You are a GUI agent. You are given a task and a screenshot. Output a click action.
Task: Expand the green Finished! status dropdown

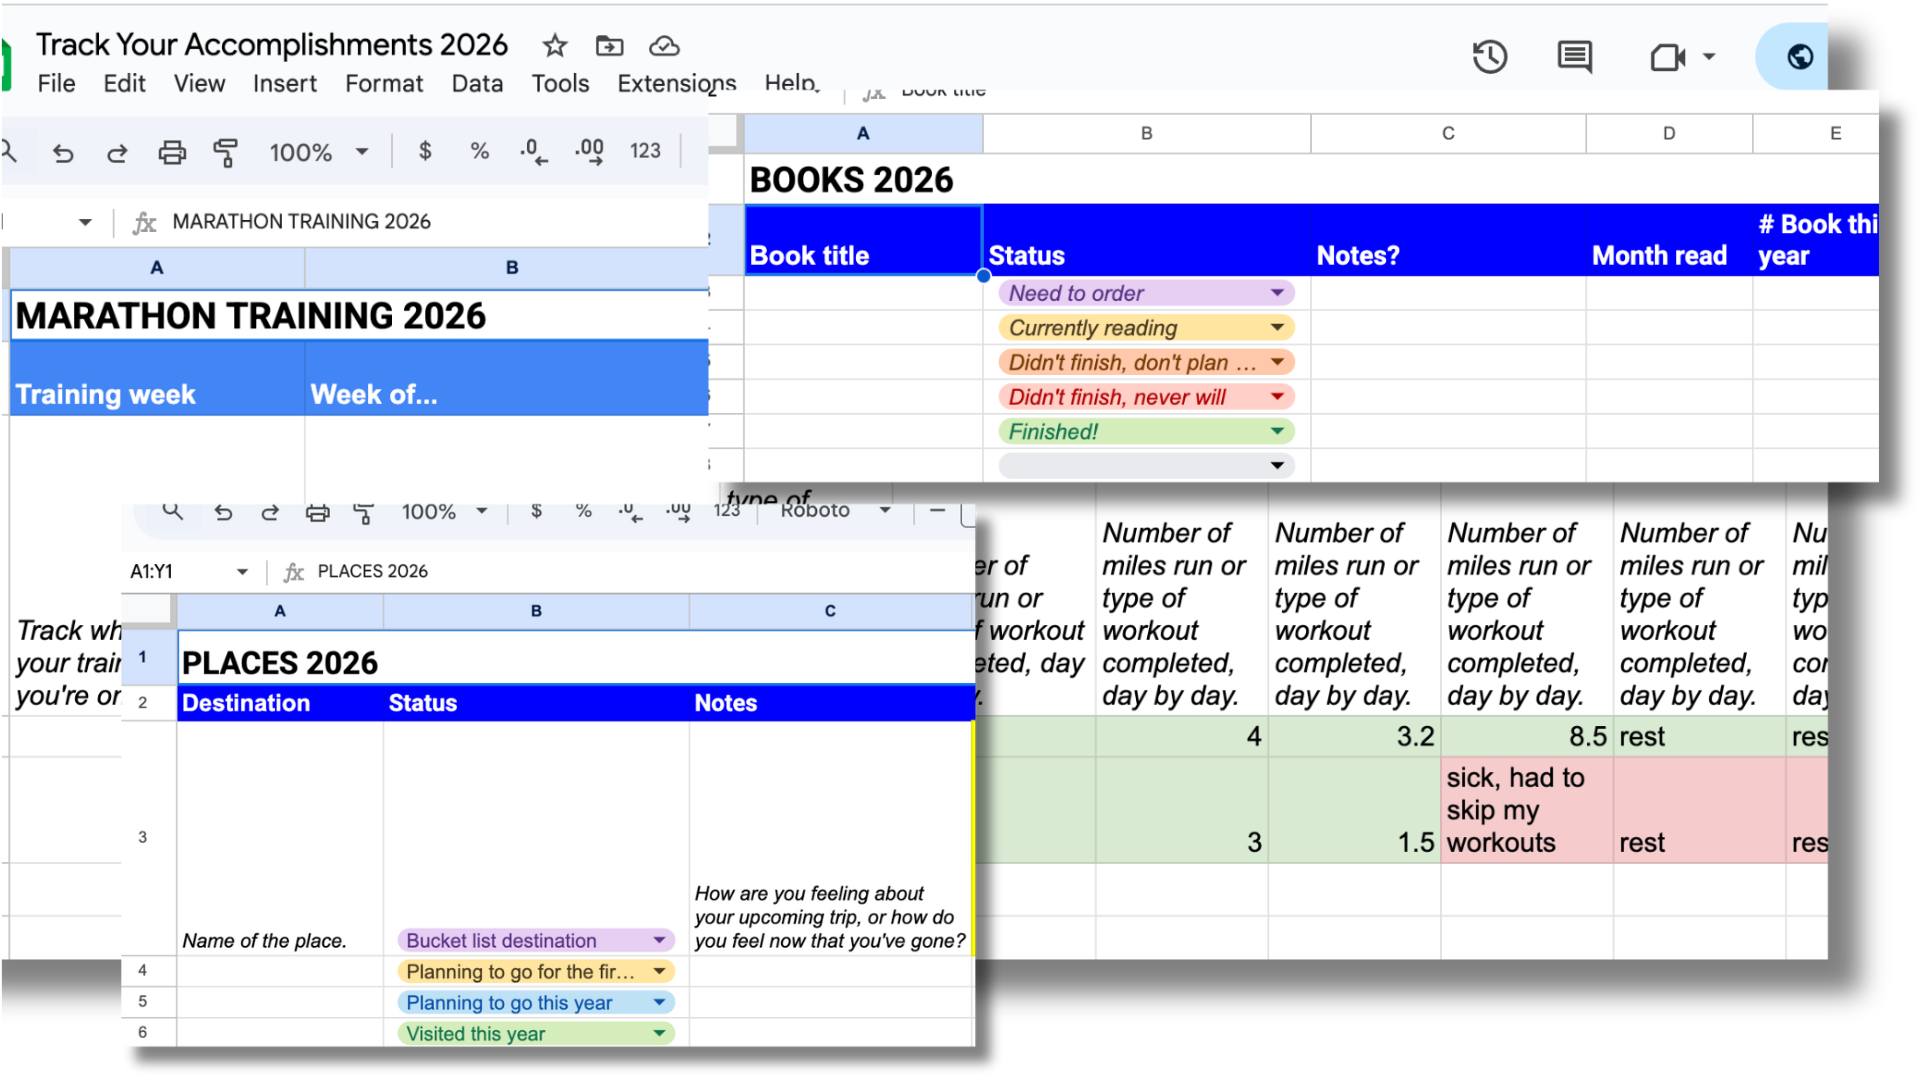[1277, 431]
